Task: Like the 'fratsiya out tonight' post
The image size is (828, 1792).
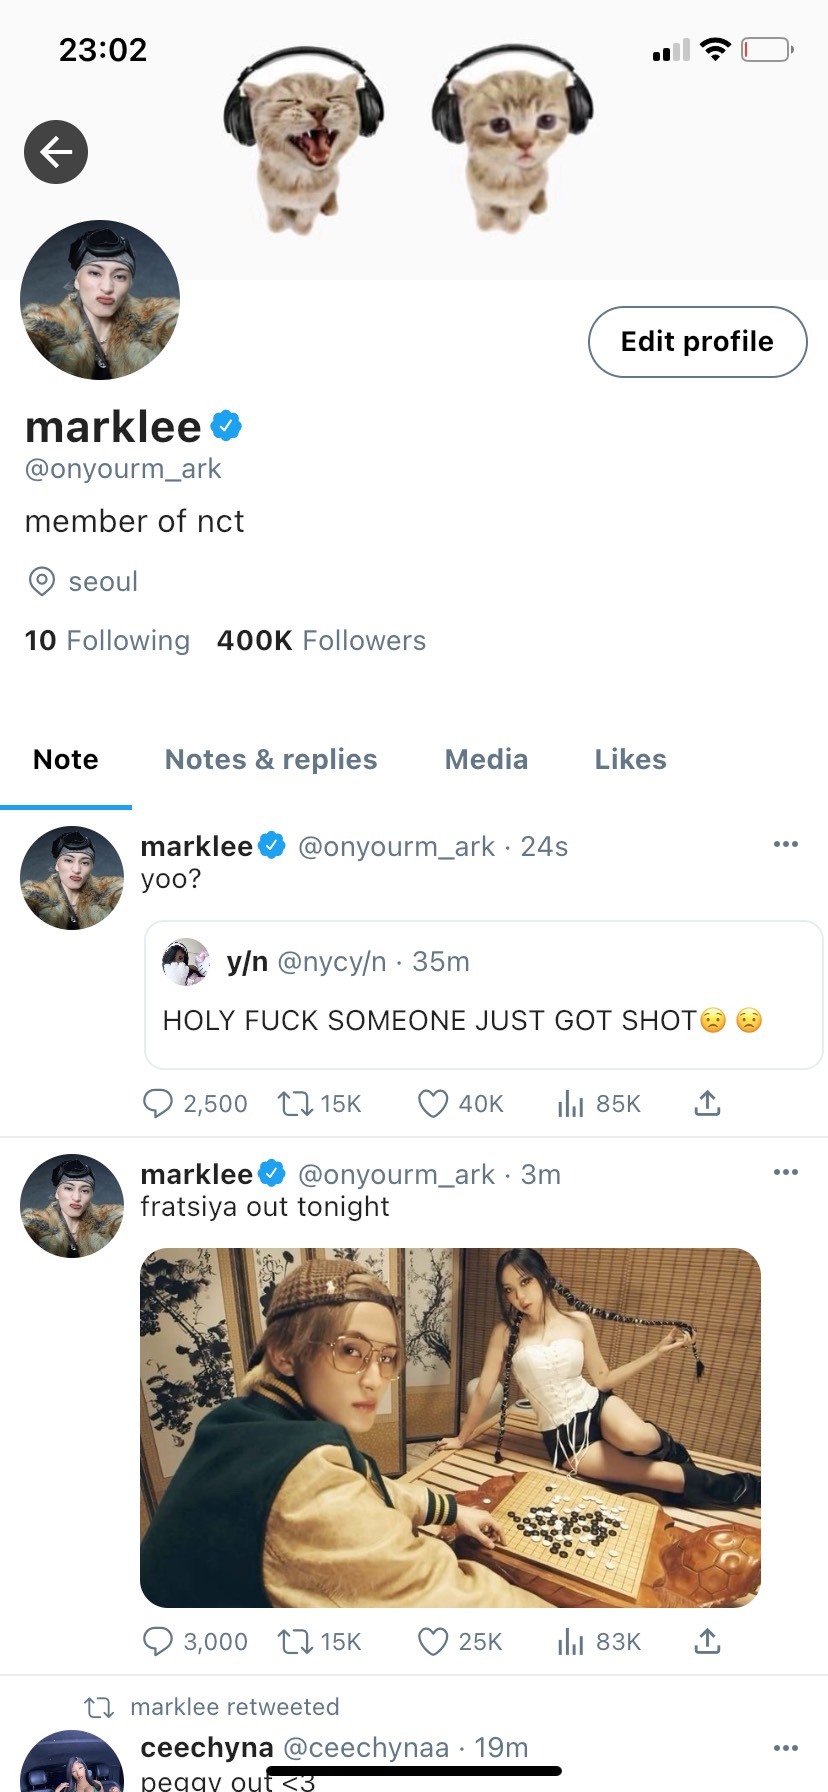Action: tap(432, 1641)
